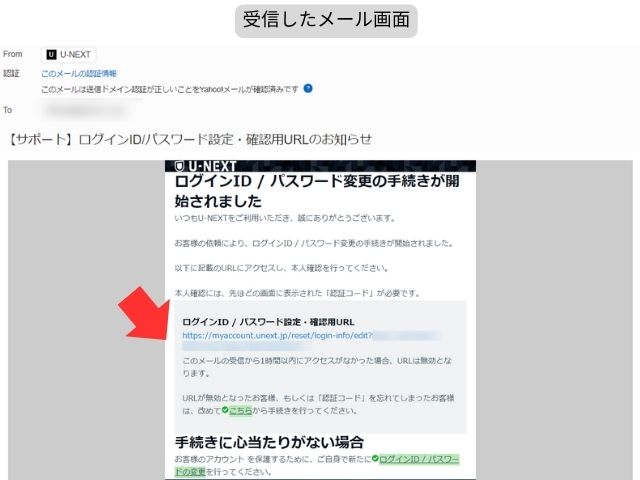The width and height of the screenshot is (640, 480).
Task: Click the blue authentication help question icon
Action: [308, 88]
